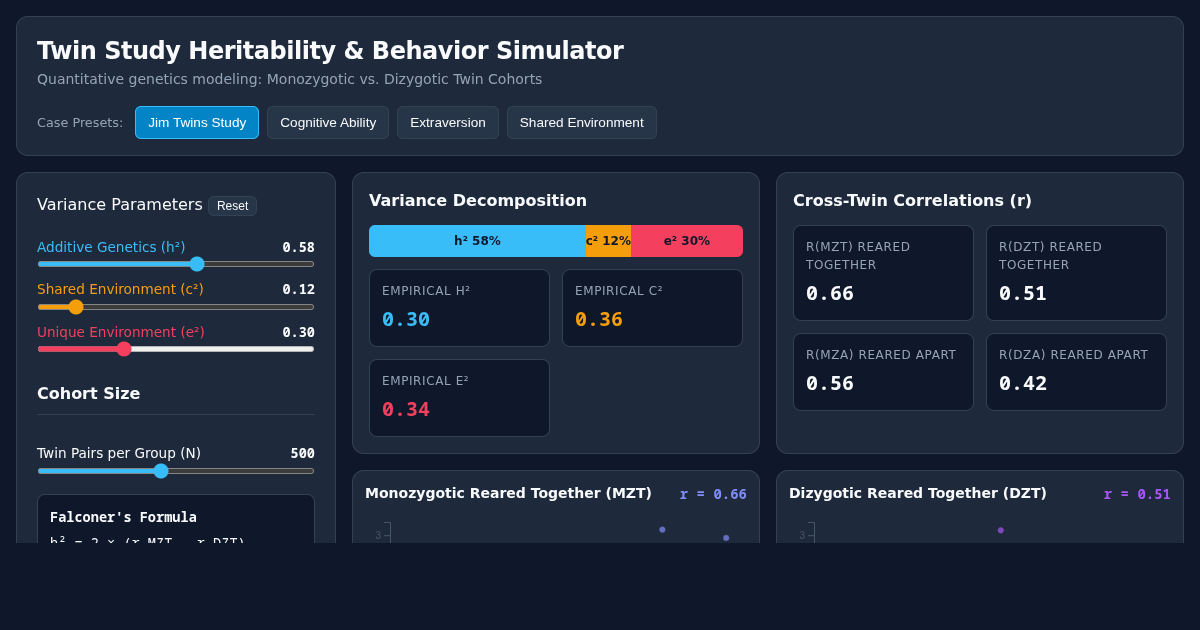1200x630 pixels.
Task: Adjust the Additive Genetics (h²) slider
Action: click(x=176, y=264)
